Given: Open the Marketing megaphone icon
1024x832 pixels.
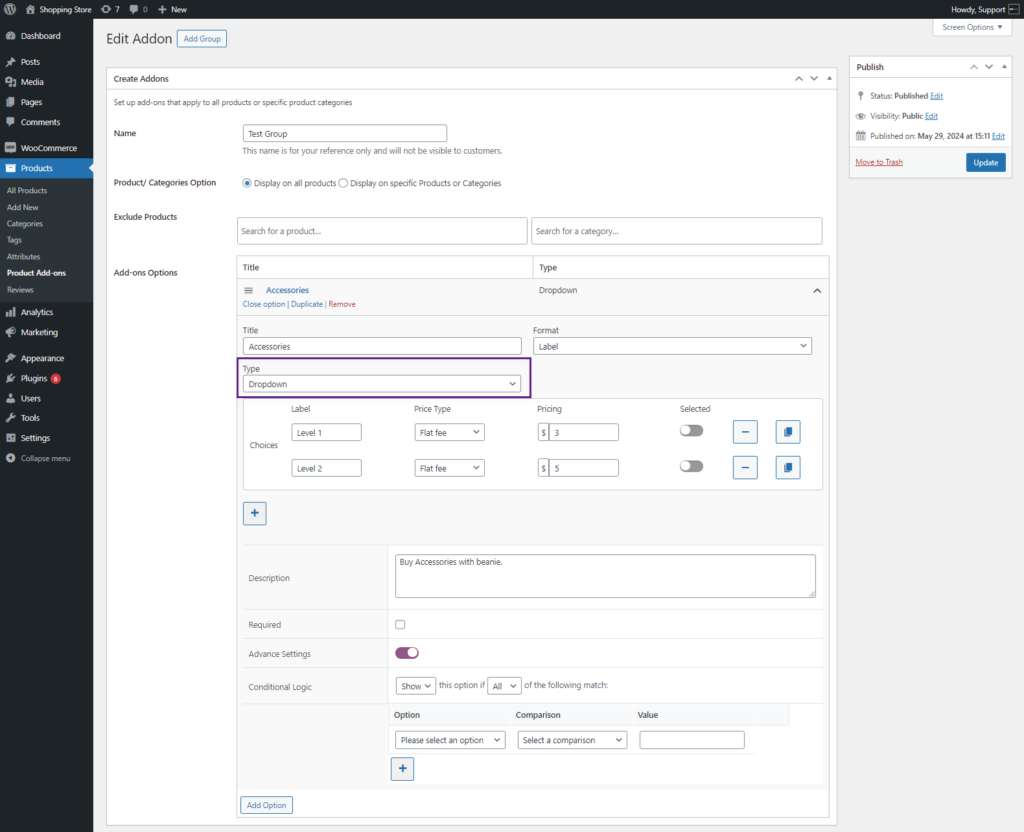Looking at the screenshot, I should [10, 332].
